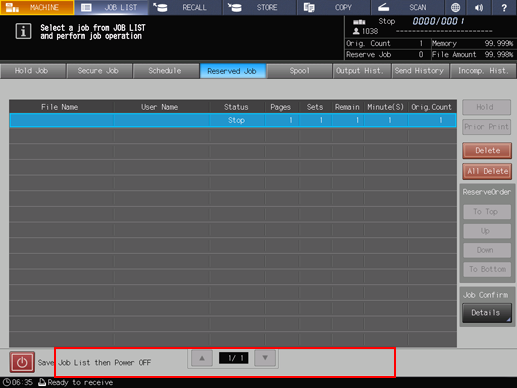Open the Output Hist. tab
This screenshot has width=517, height=388.
pyautogui.click(x=362, y=71)
